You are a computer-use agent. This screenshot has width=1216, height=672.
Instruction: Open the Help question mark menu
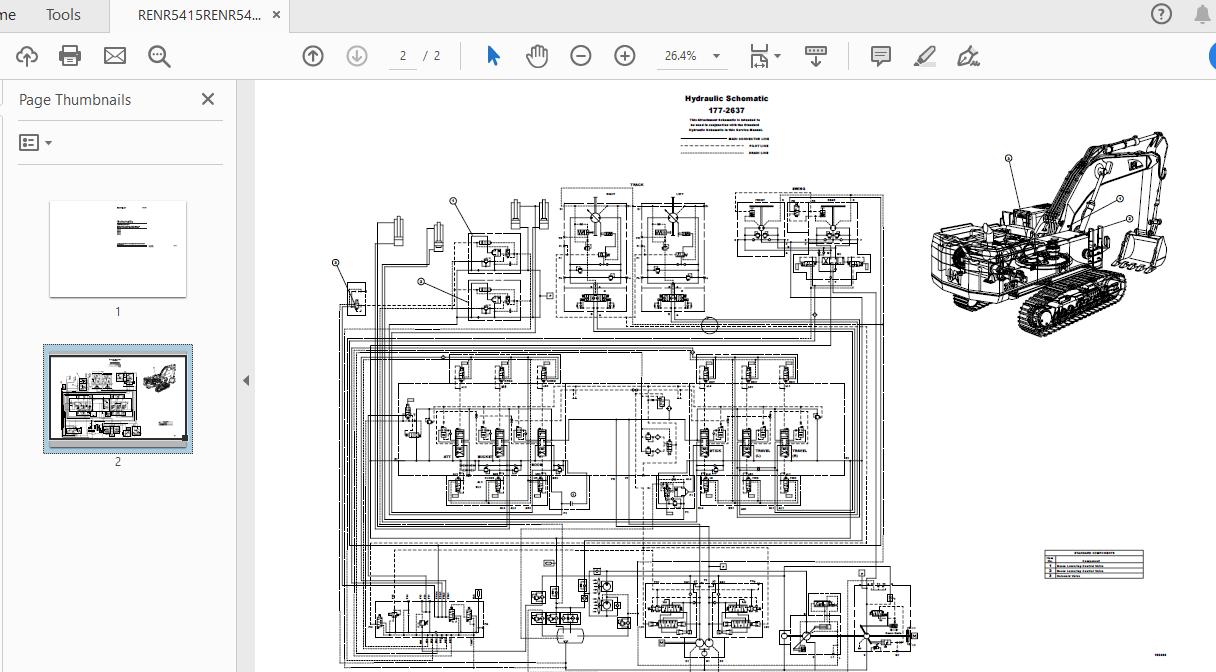click(x=1161, y=14)
